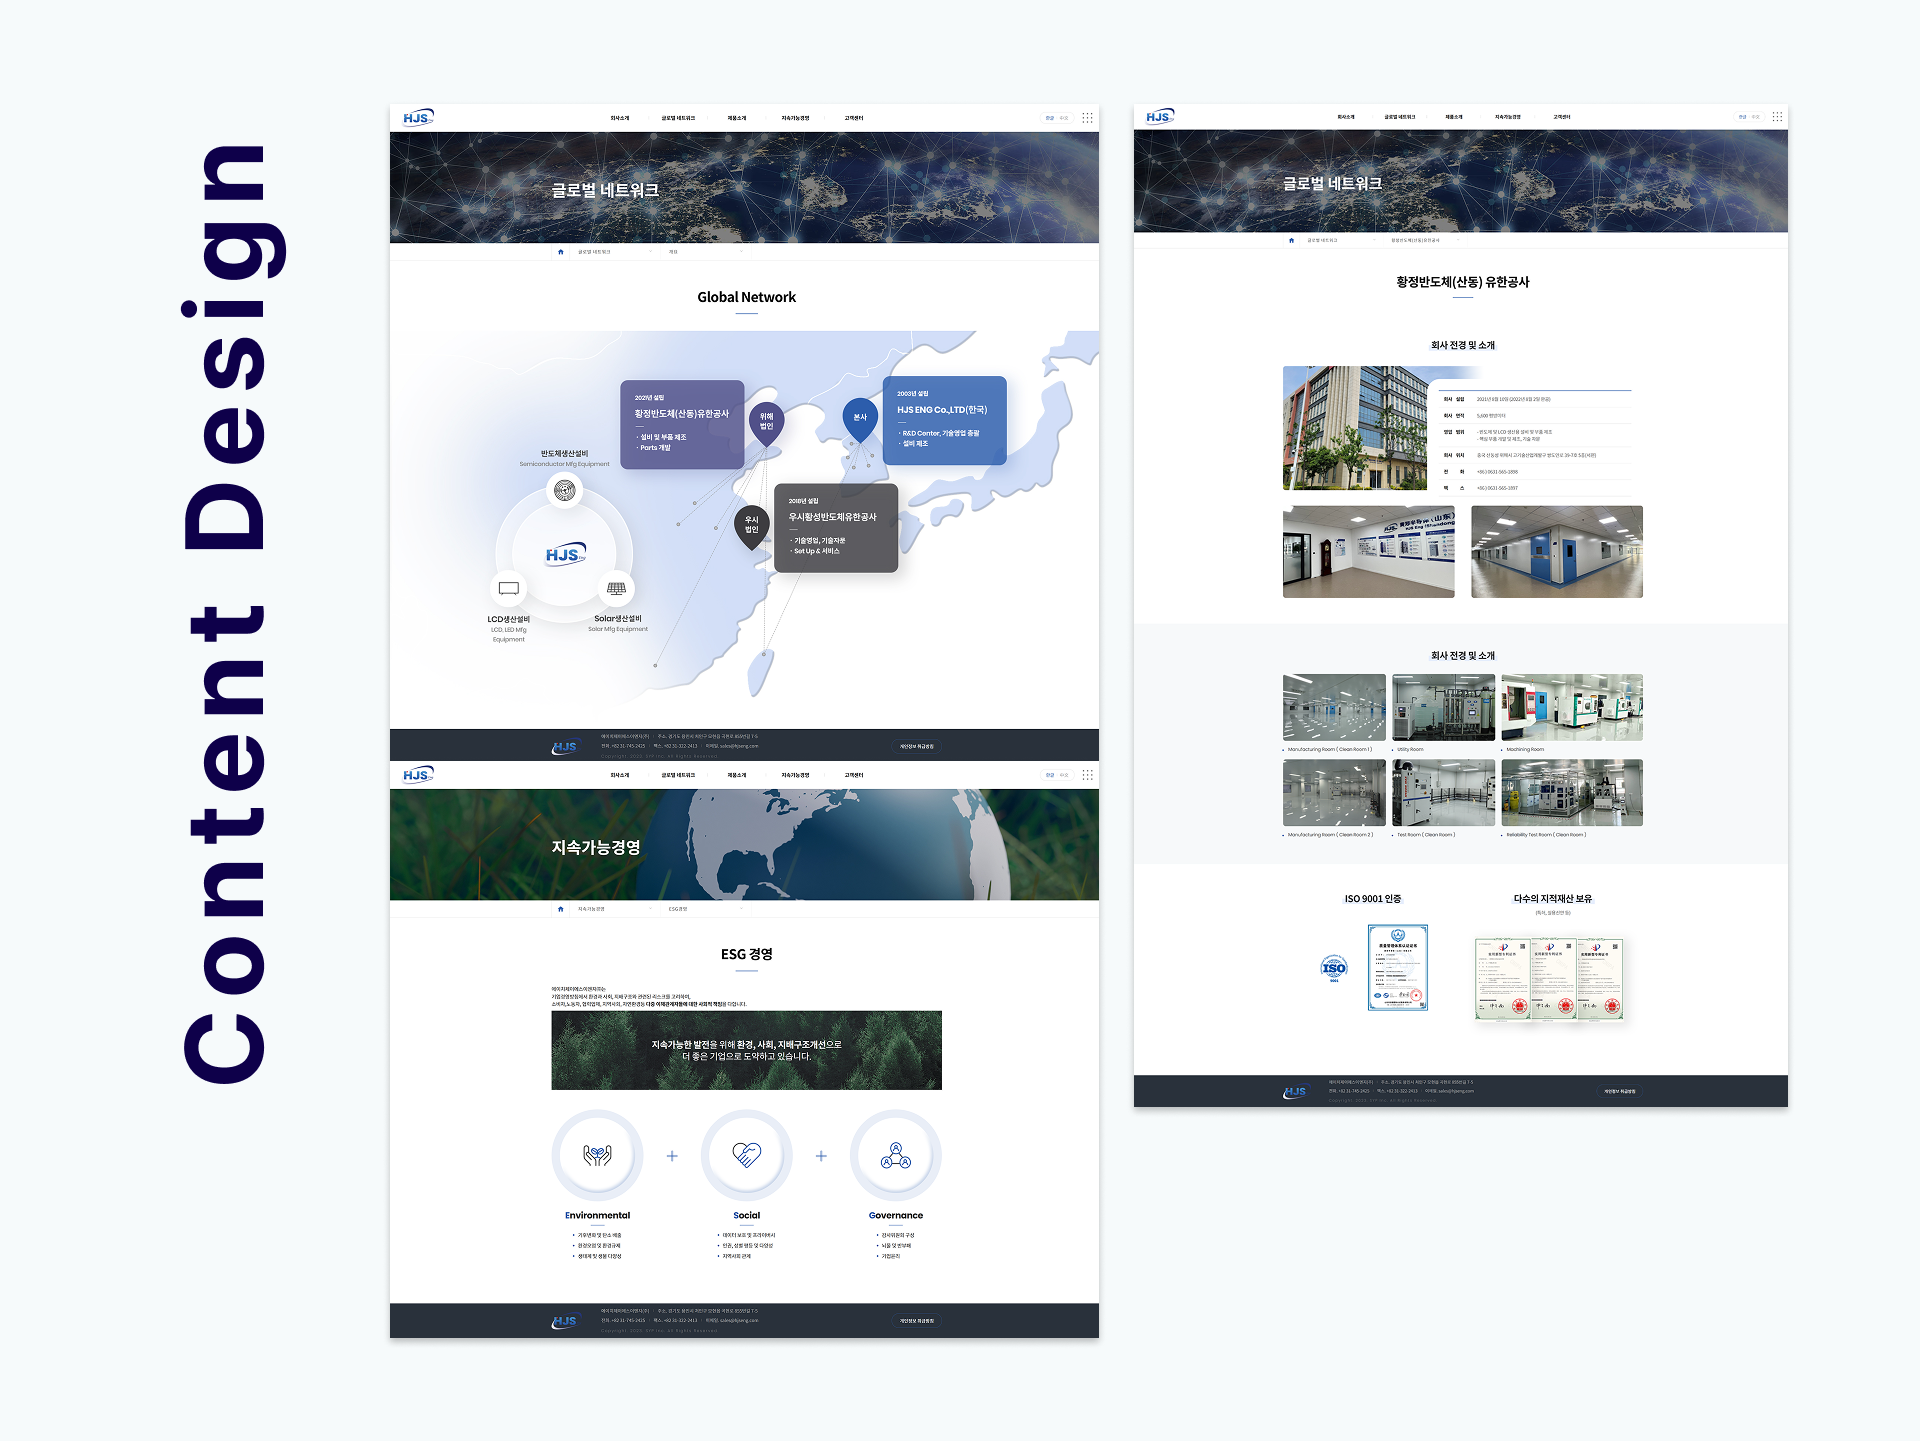Toggle language switch on the ESG page header

coord(1056,775)
